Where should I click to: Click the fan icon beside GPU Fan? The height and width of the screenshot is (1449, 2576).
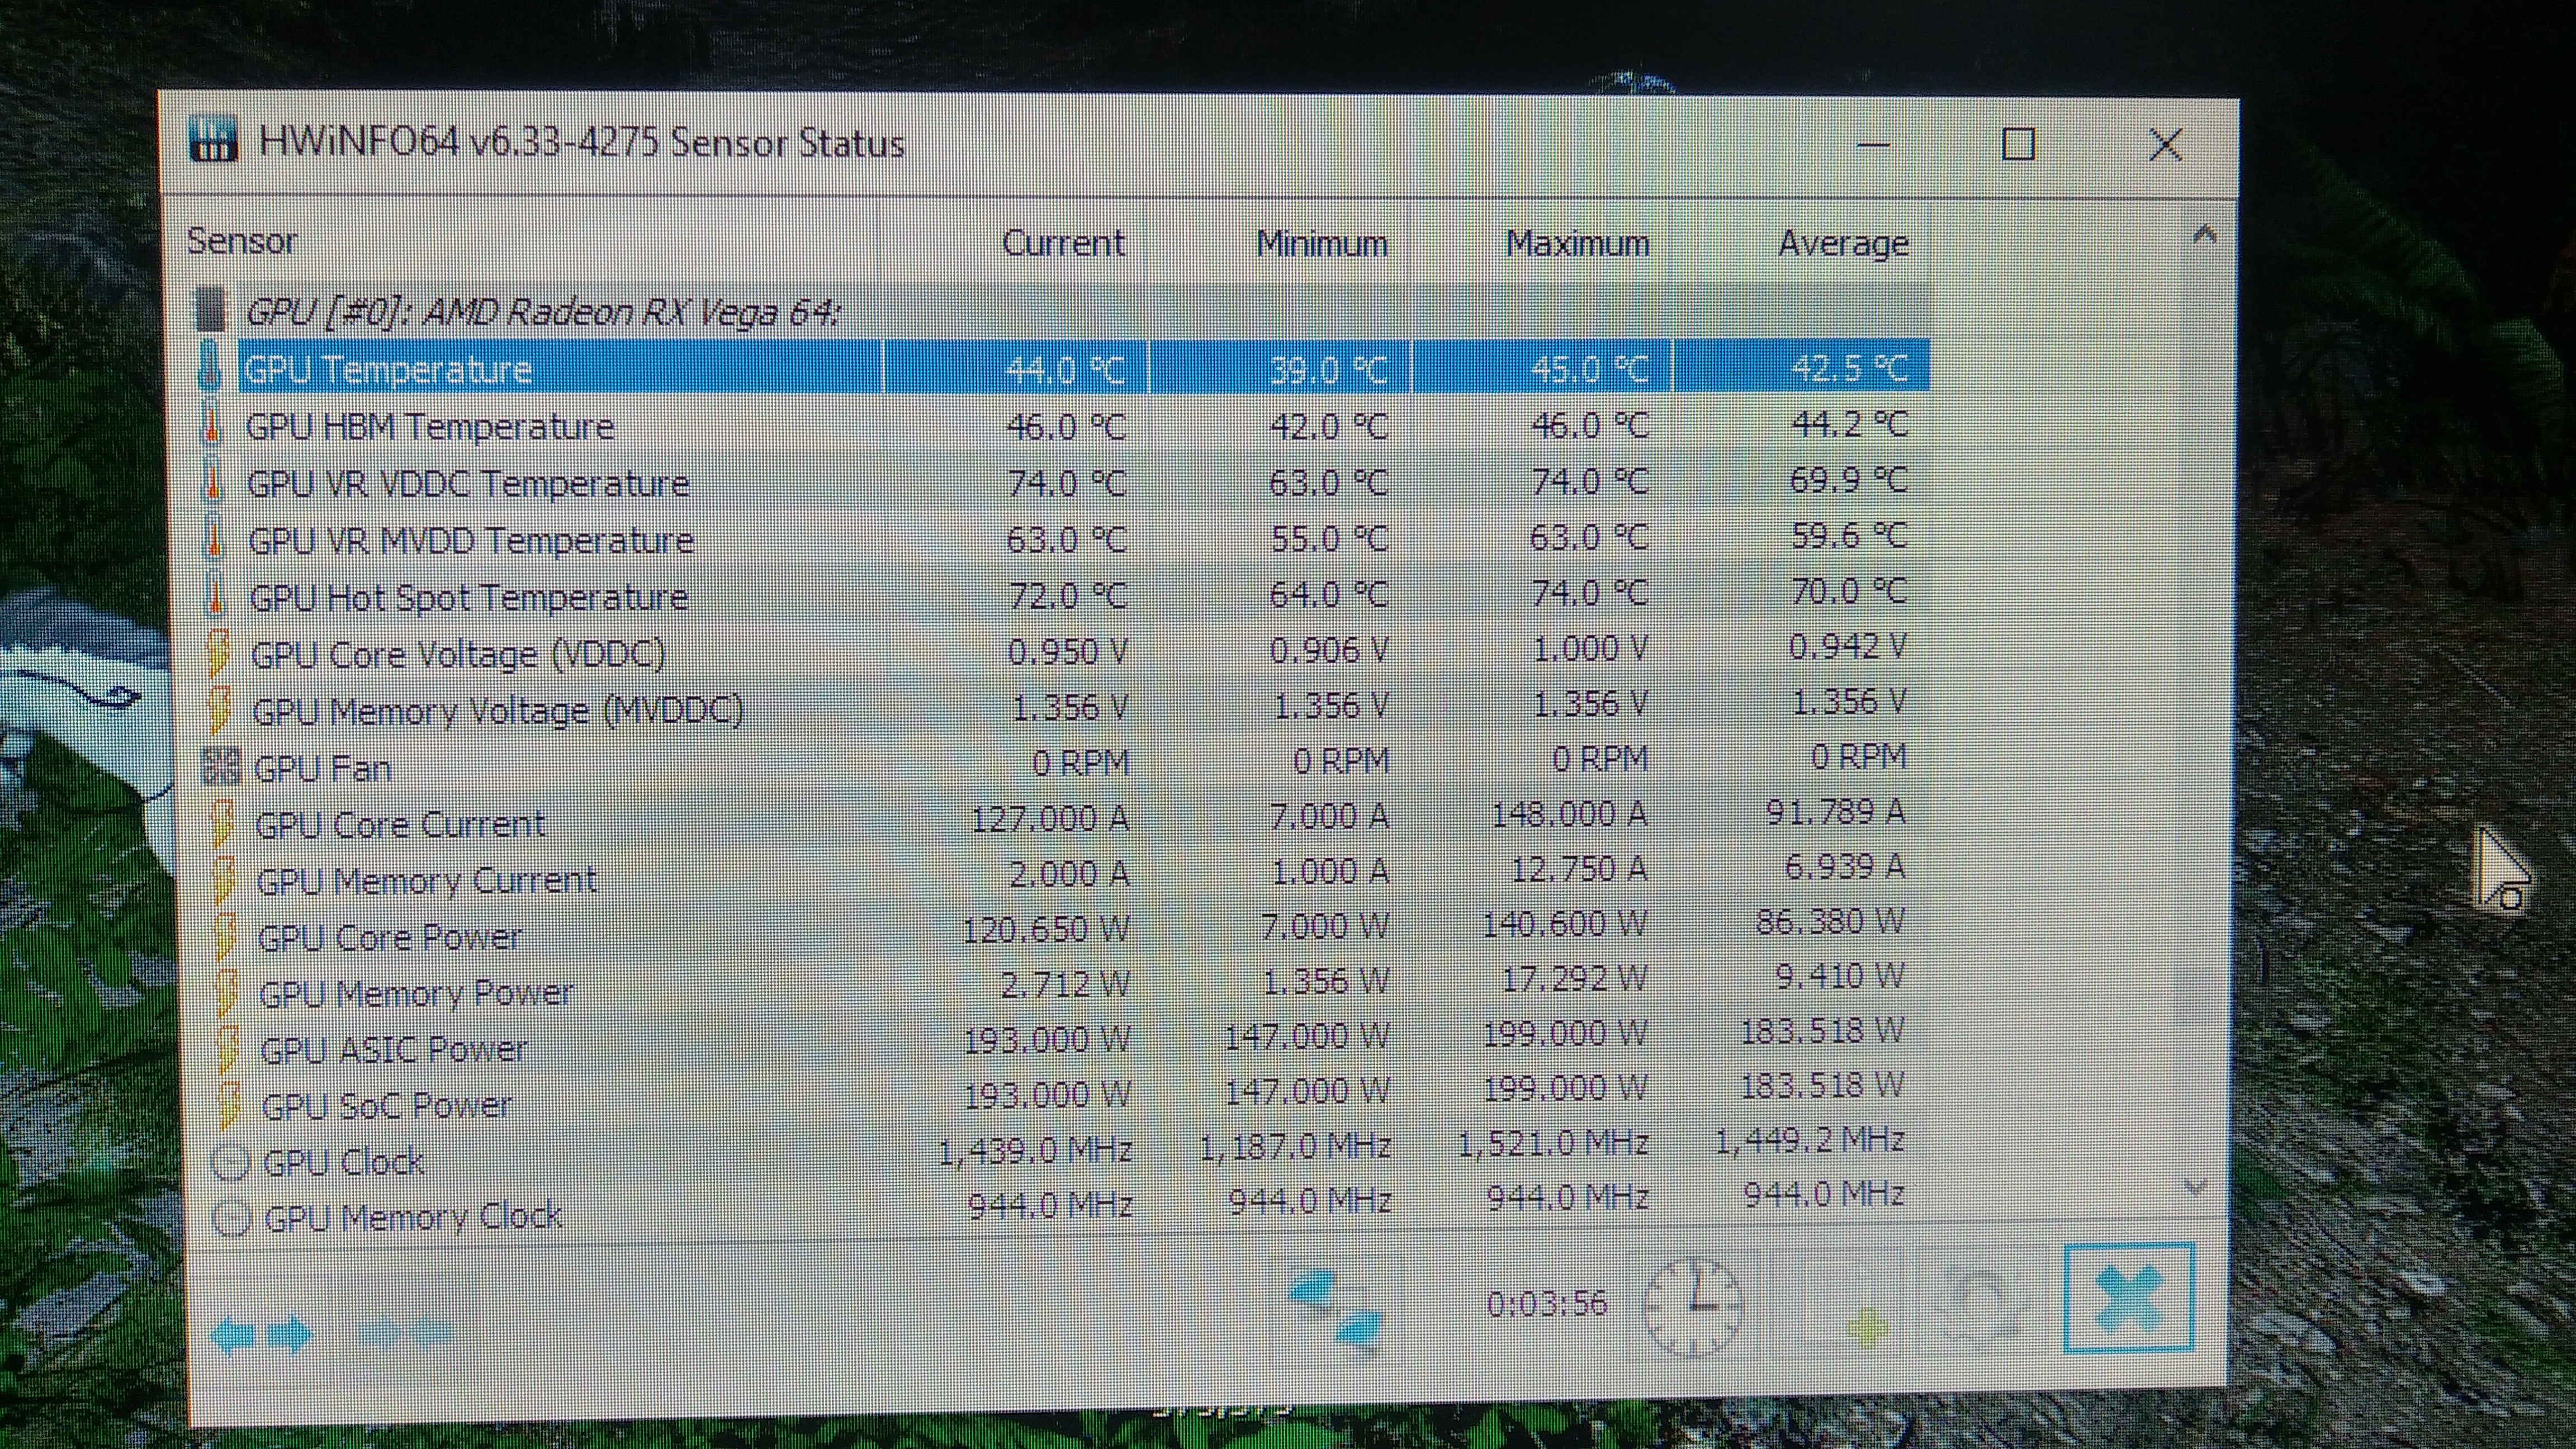tap(221, 766)
